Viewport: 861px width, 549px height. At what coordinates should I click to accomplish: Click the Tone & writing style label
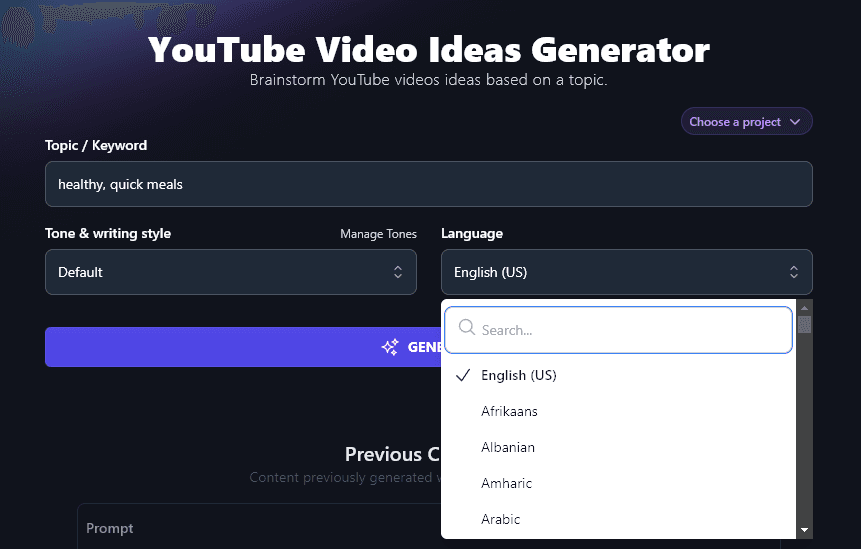pos(108,233)
